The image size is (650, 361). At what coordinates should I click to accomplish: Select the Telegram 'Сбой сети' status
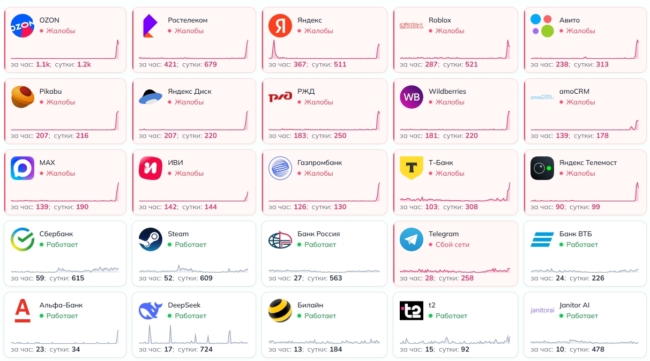click(x=449, y=245)
